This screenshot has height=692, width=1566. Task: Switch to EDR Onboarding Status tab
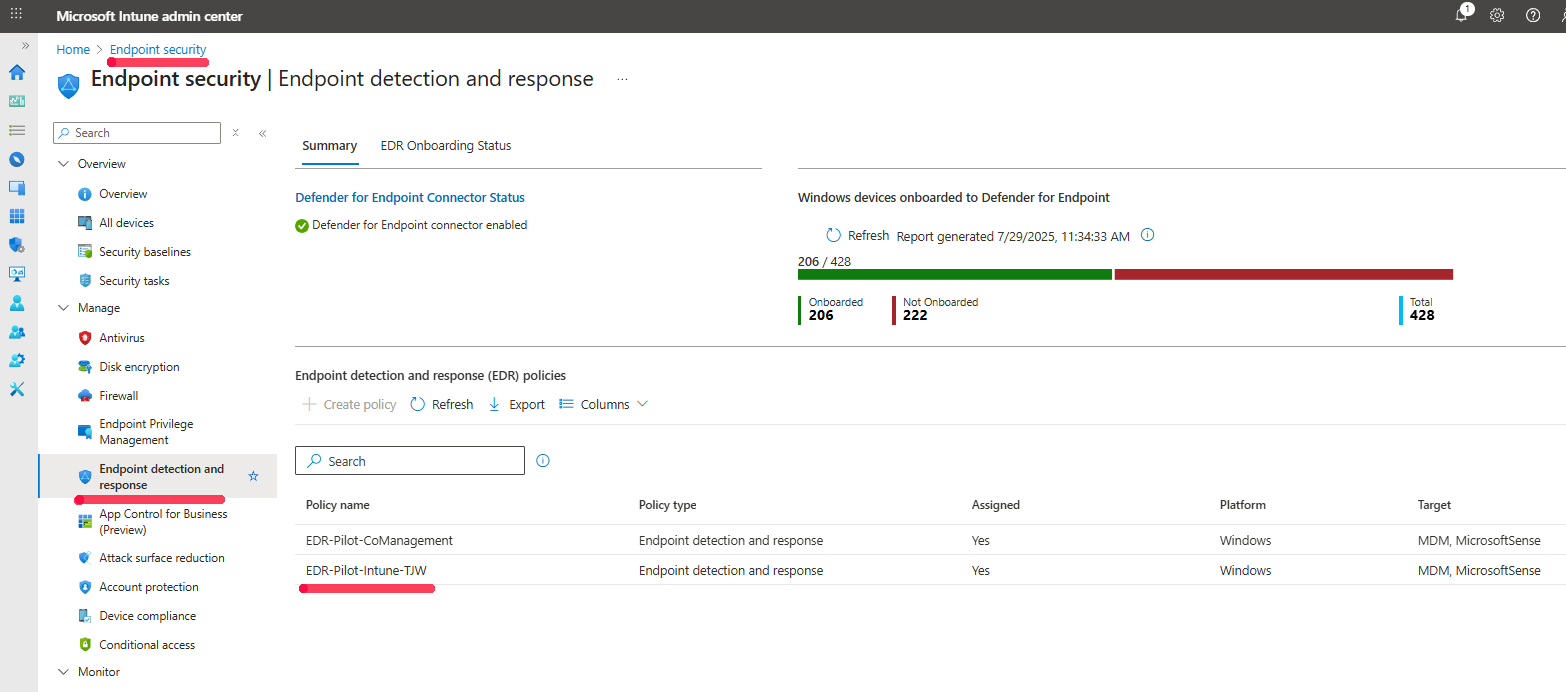pyautogui.click(x=446, y=146)
